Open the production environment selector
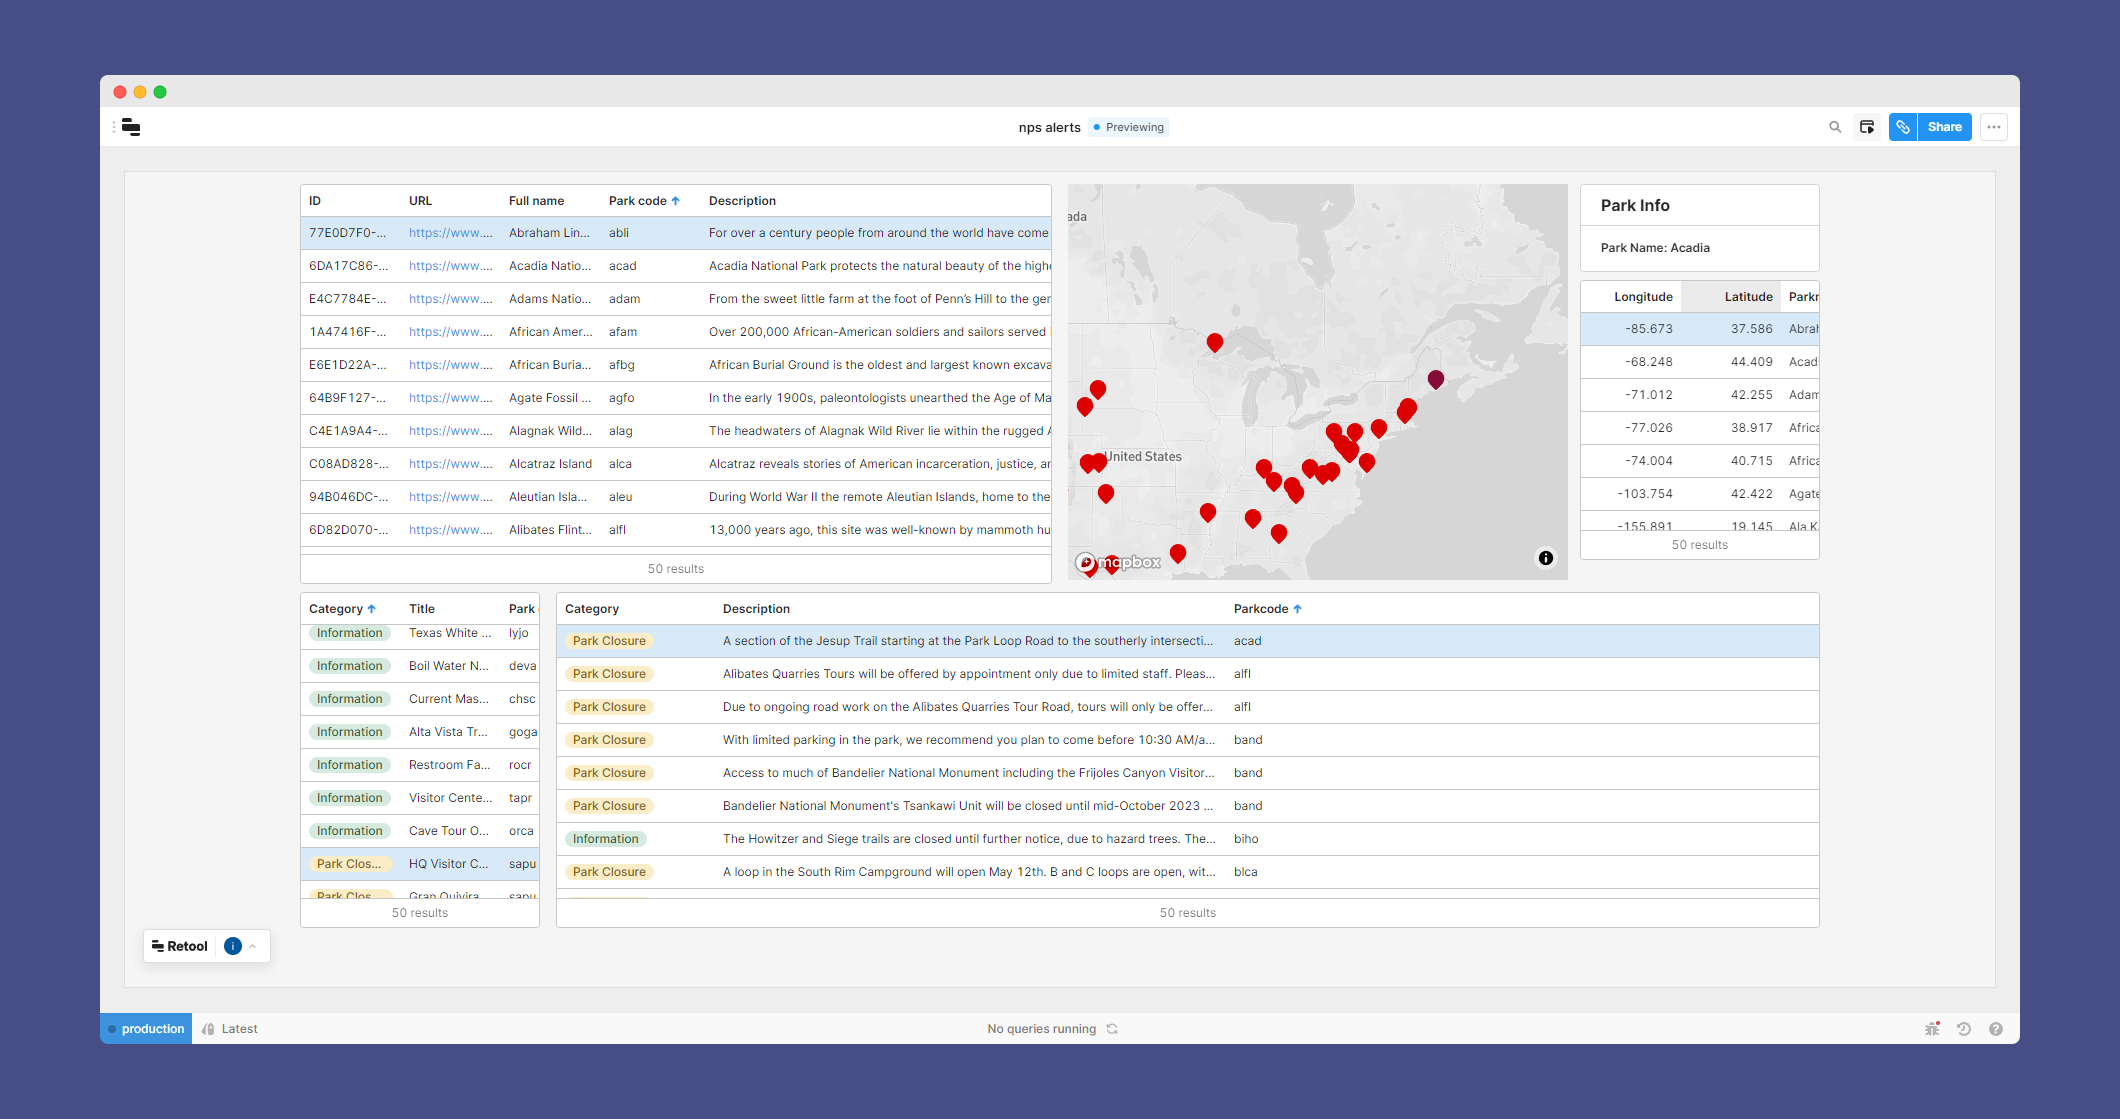Screen dimensions: 2120x1119 [147, 1029]
